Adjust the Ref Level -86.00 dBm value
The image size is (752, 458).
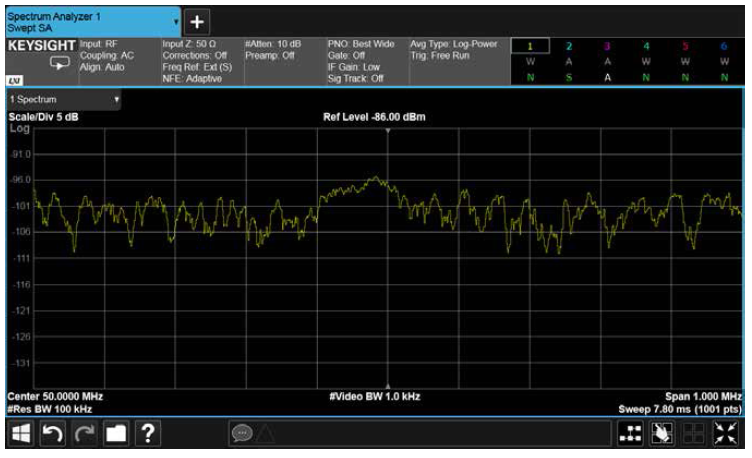click(374, 117)
